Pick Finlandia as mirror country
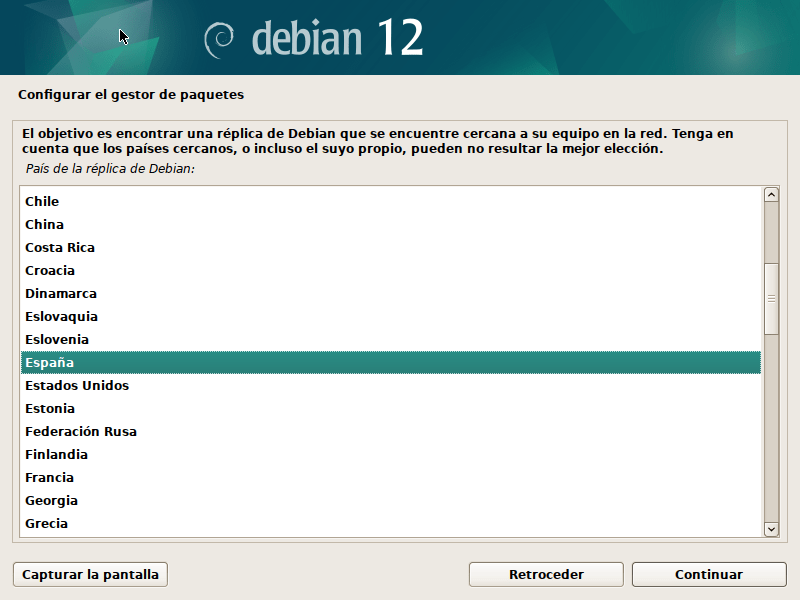Image resolution: width=800 pixels, height=600 pixels. click(391, 454)
